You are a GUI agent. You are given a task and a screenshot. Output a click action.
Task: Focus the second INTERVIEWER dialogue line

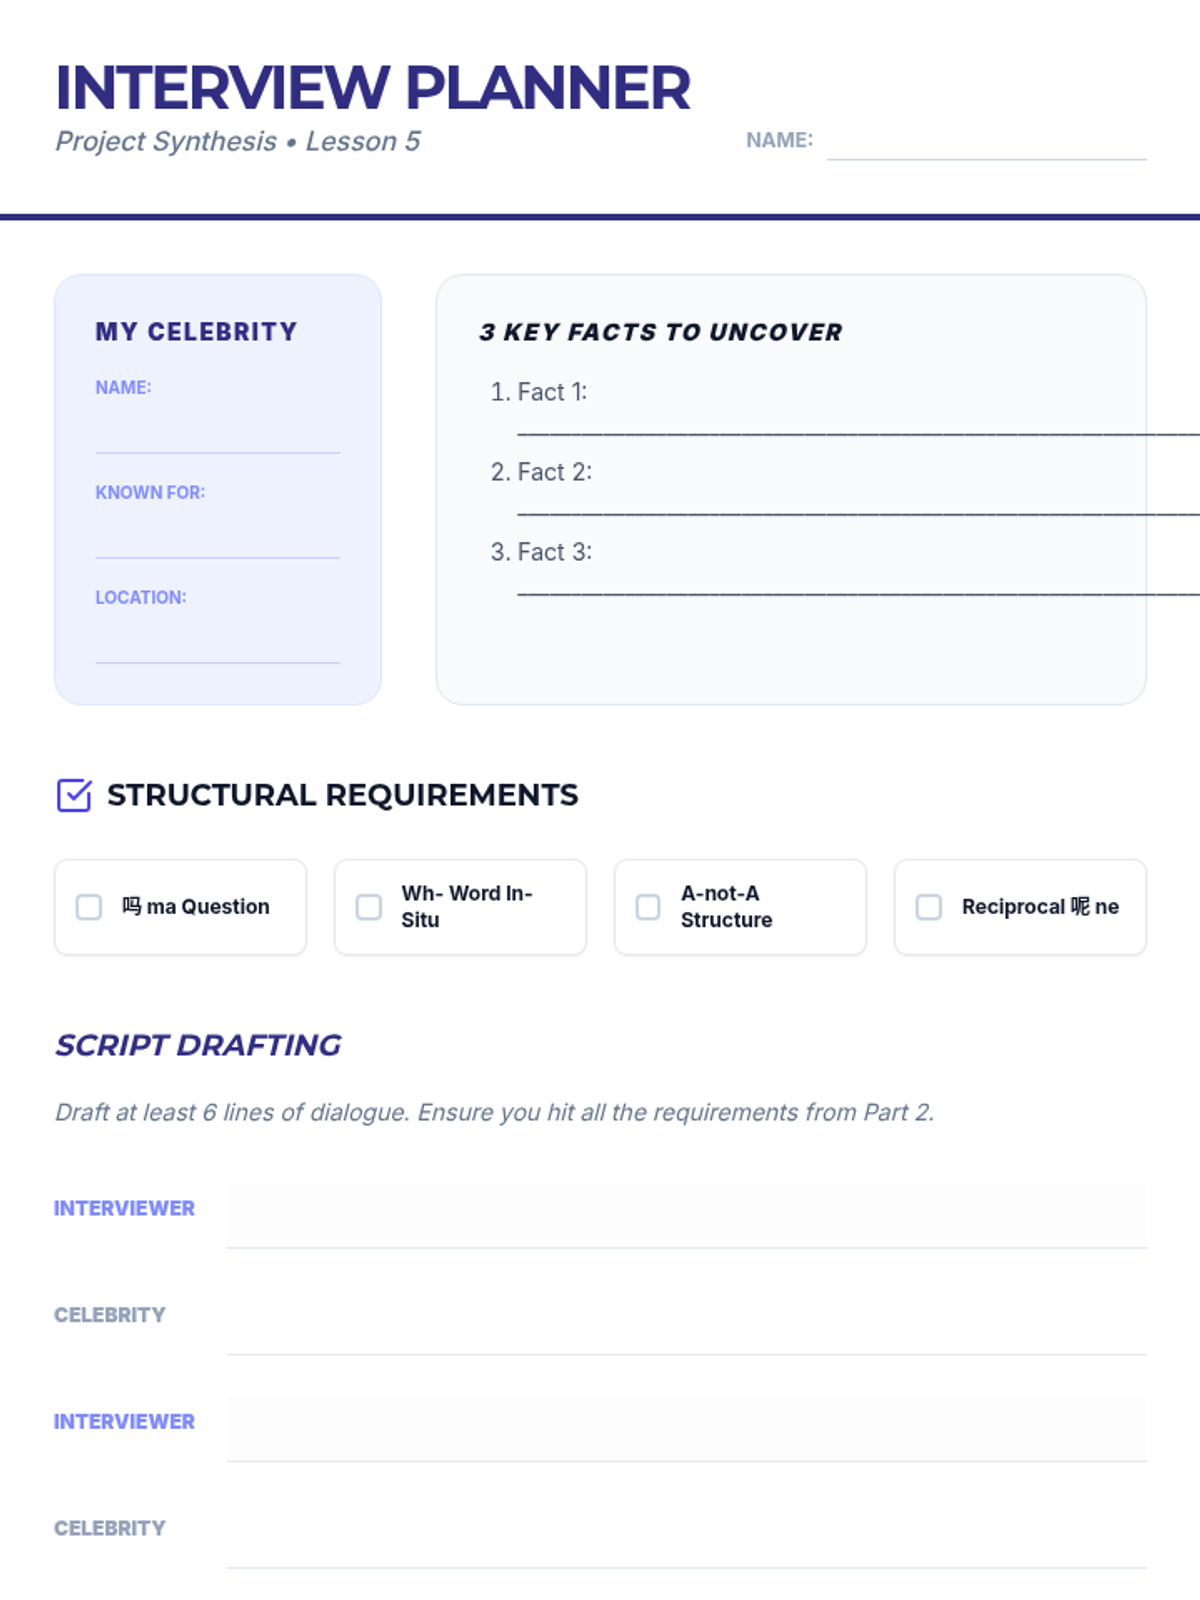tap(686, 1428)
